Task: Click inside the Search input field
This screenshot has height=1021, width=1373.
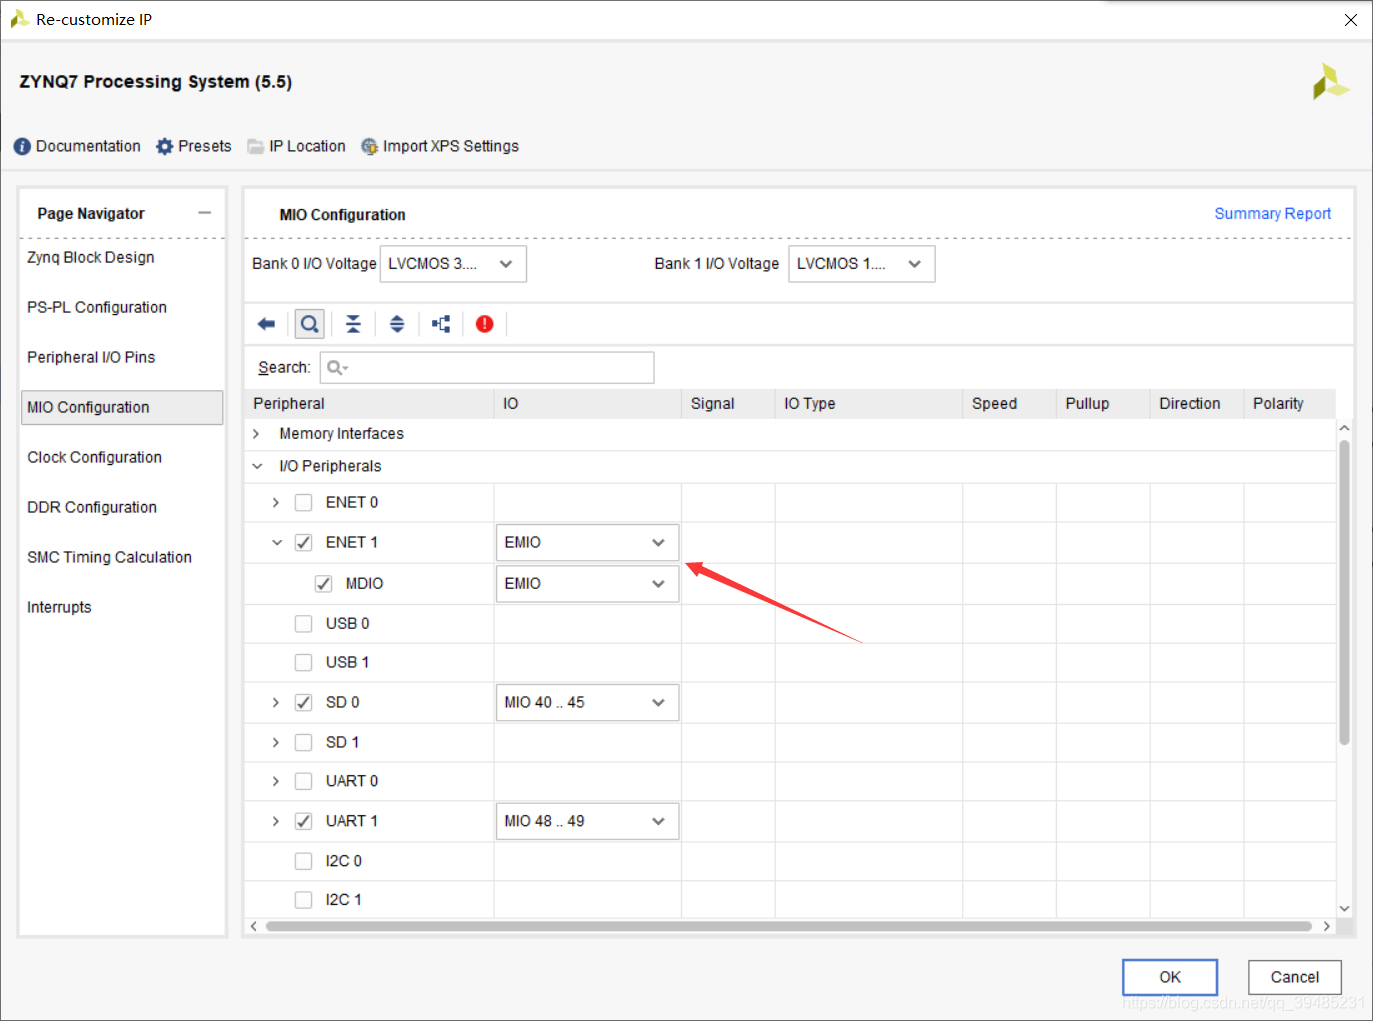Action: [487, 368]
